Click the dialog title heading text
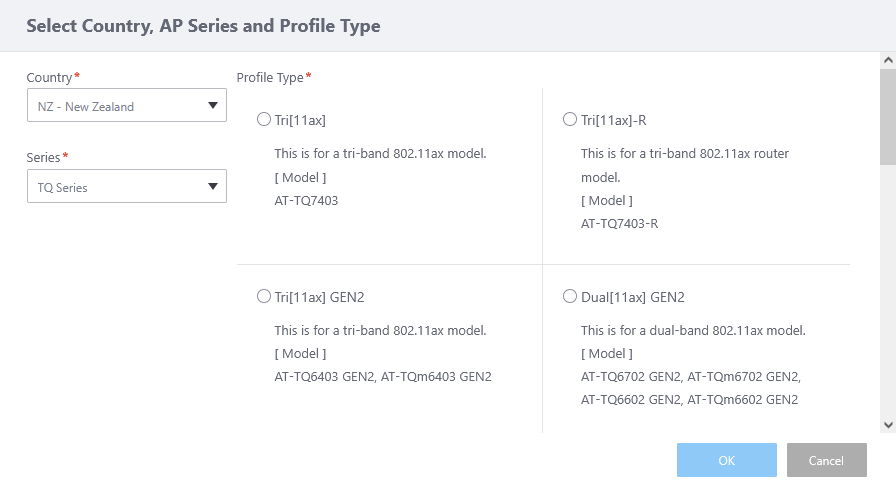Viewport: 896px width, 486px height. (203, 26)
